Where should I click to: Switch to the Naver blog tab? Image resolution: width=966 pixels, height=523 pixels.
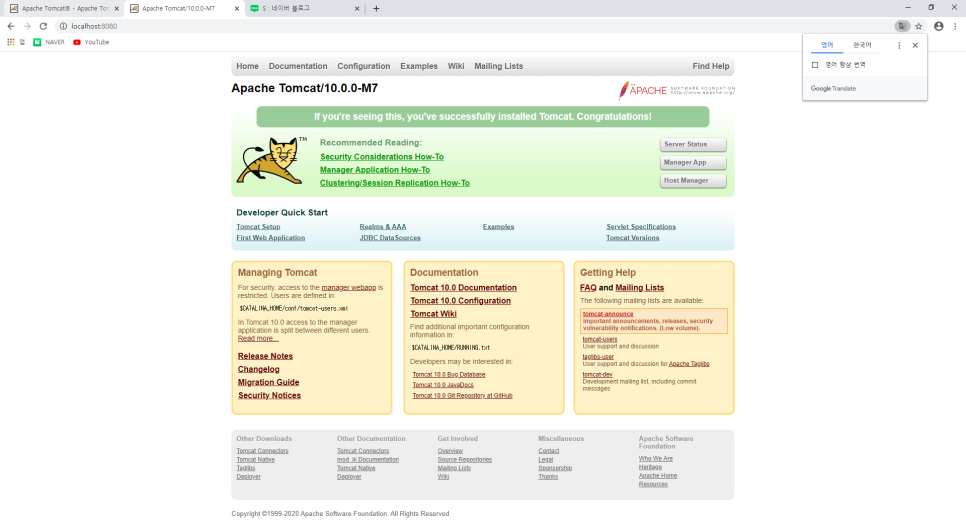[x=305, y=9]
